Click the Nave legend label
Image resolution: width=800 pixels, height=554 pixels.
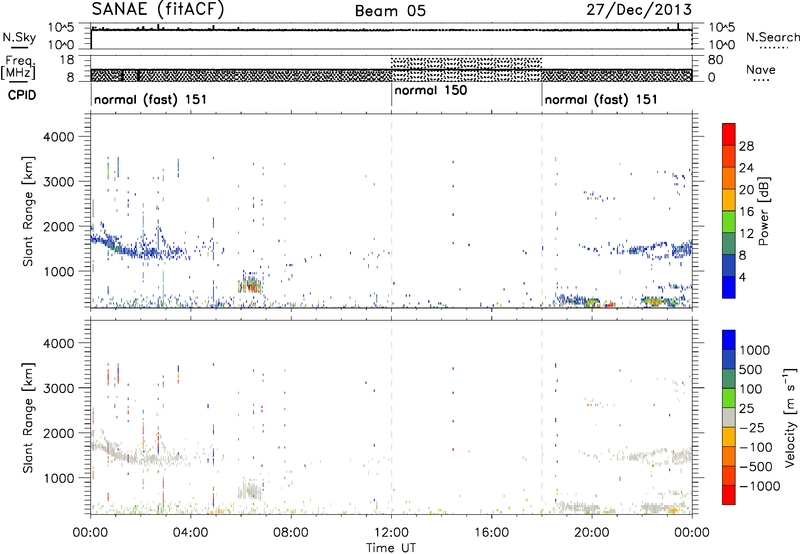click(x=761, y=70)
